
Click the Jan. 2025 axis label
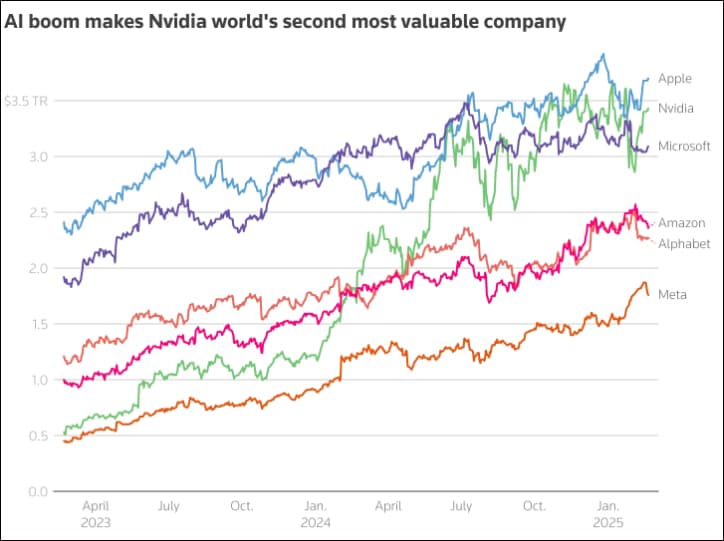[608, 514]
